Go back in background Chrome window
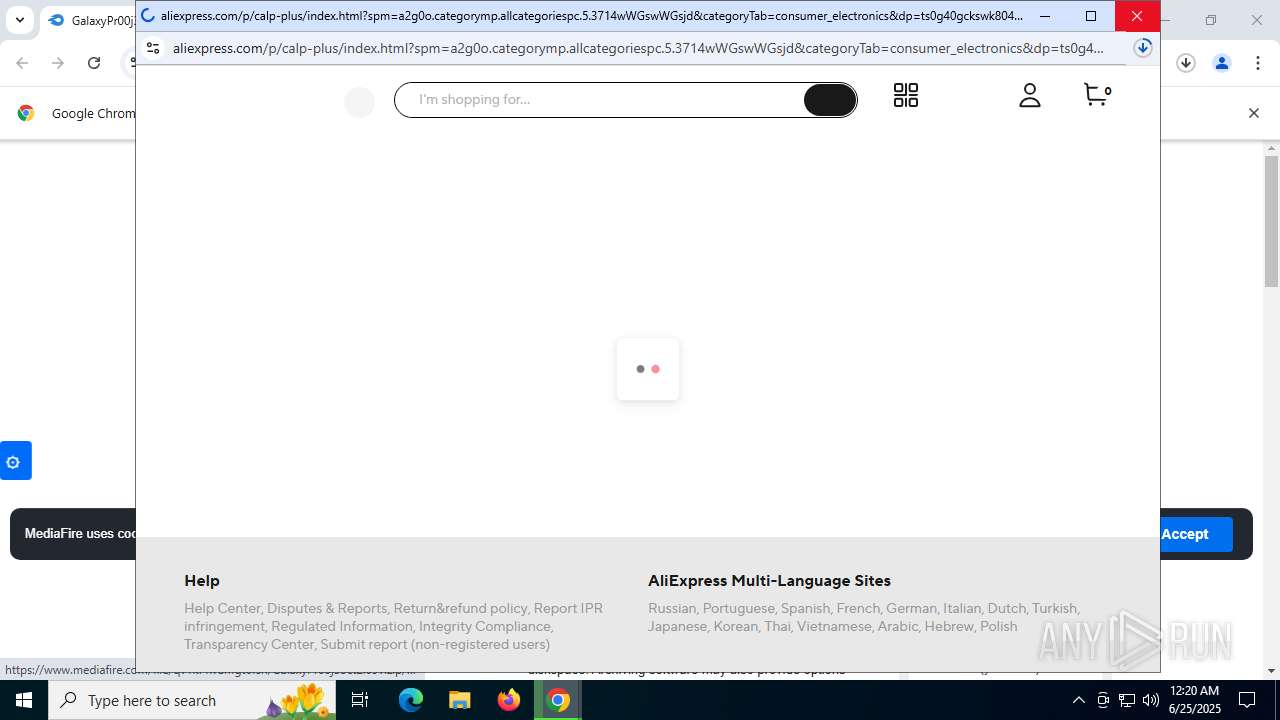The image size is (1280, 720). [x=22, y=63]
